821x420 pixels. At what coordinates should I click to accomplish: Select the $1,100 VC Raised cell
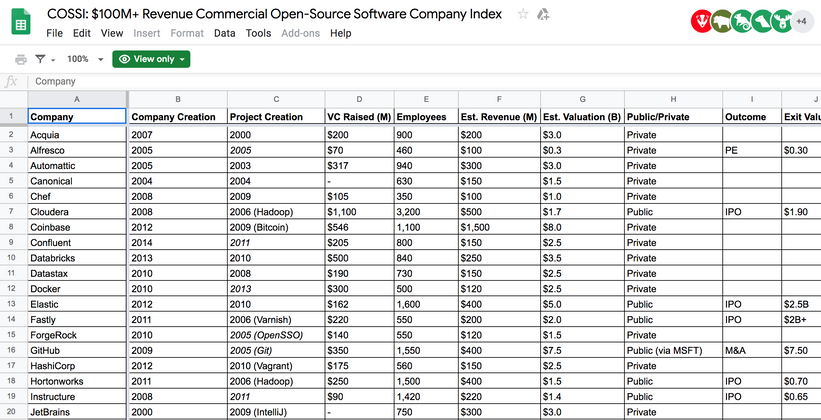[x=360, y=212]
